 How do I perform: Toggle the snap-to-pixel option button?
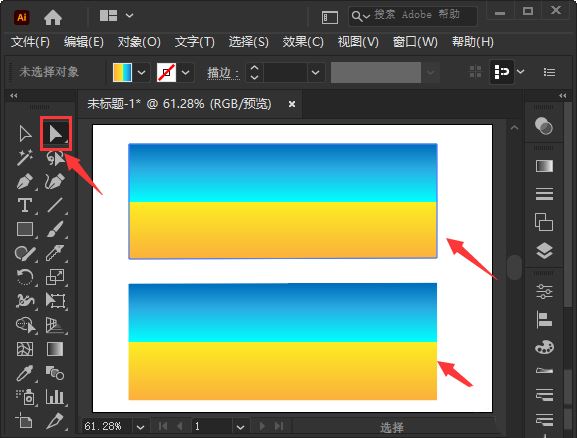pos(501,71)
